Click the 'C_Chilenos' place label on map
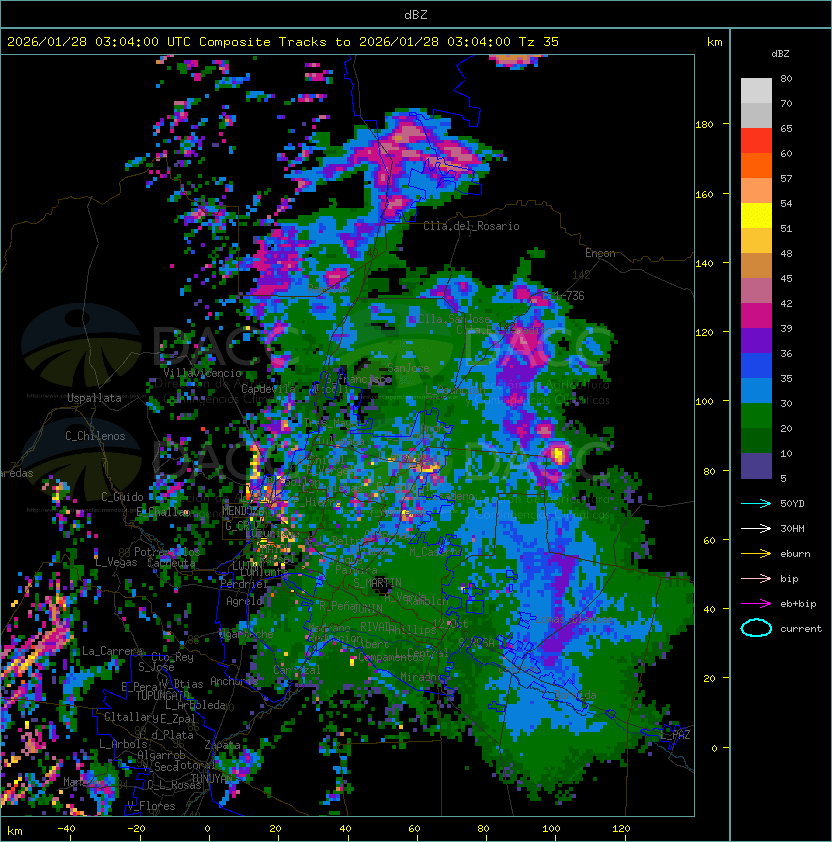The height and width of the screenshot is (842, 832). [95, 436]
